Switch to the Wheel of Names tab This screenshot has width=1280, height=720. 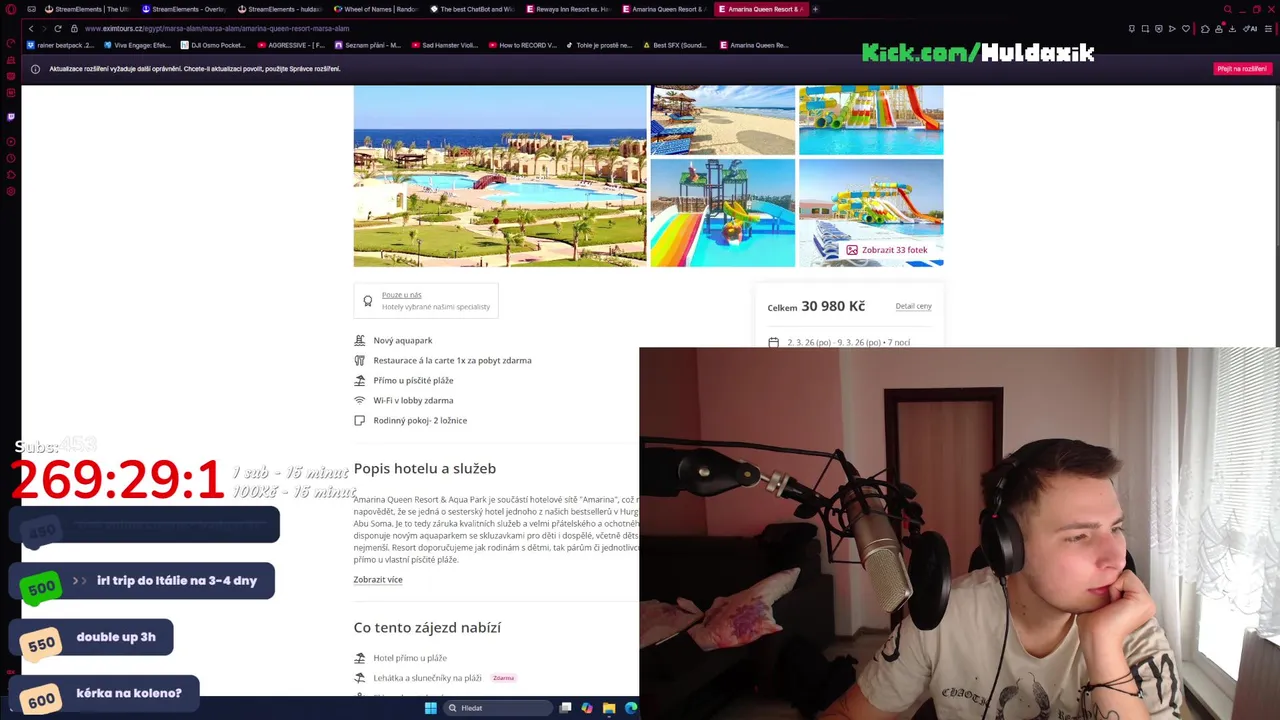(376, 9)
